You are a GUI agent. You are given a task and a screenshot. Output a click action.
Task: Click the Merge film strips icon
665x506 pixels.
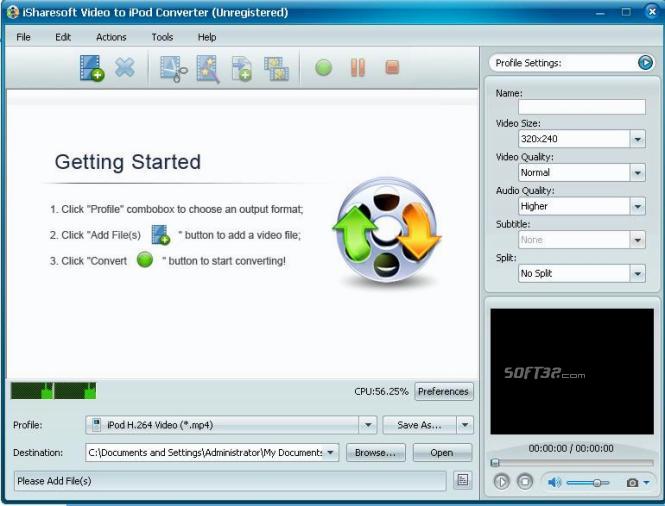click(277, 69)
